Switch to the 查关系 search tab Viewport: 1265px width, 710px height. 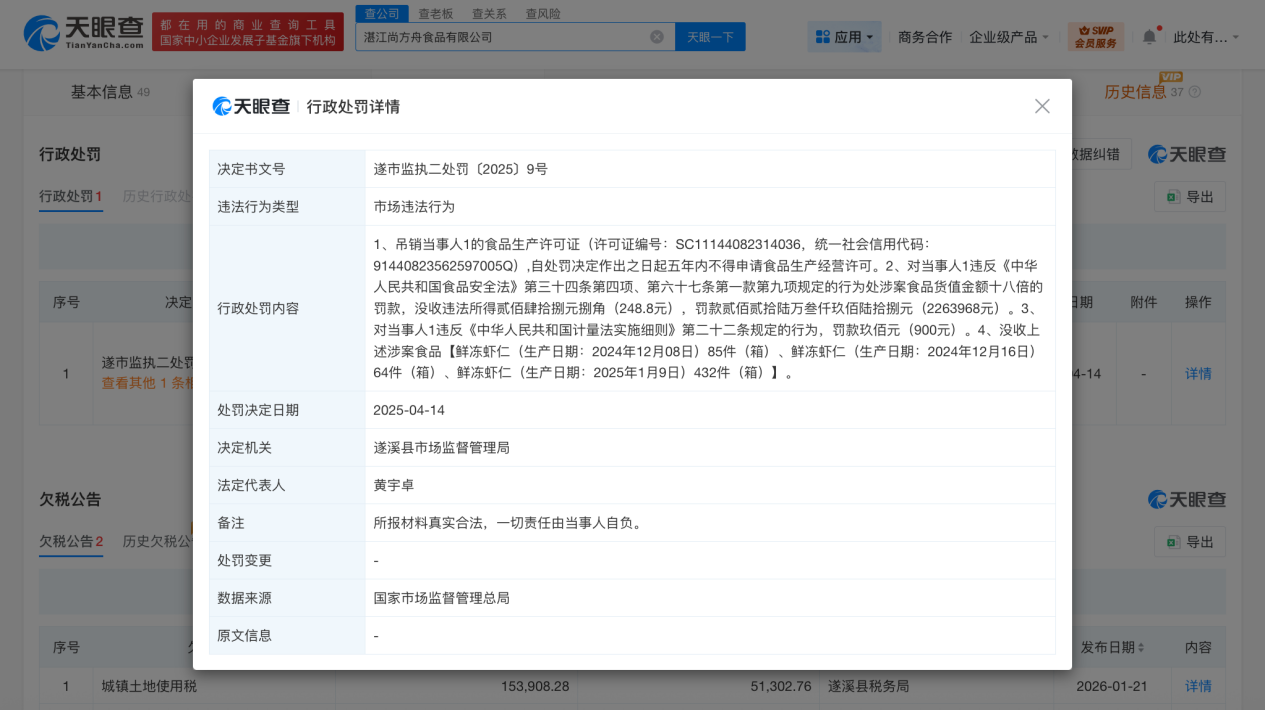point(489,13)
